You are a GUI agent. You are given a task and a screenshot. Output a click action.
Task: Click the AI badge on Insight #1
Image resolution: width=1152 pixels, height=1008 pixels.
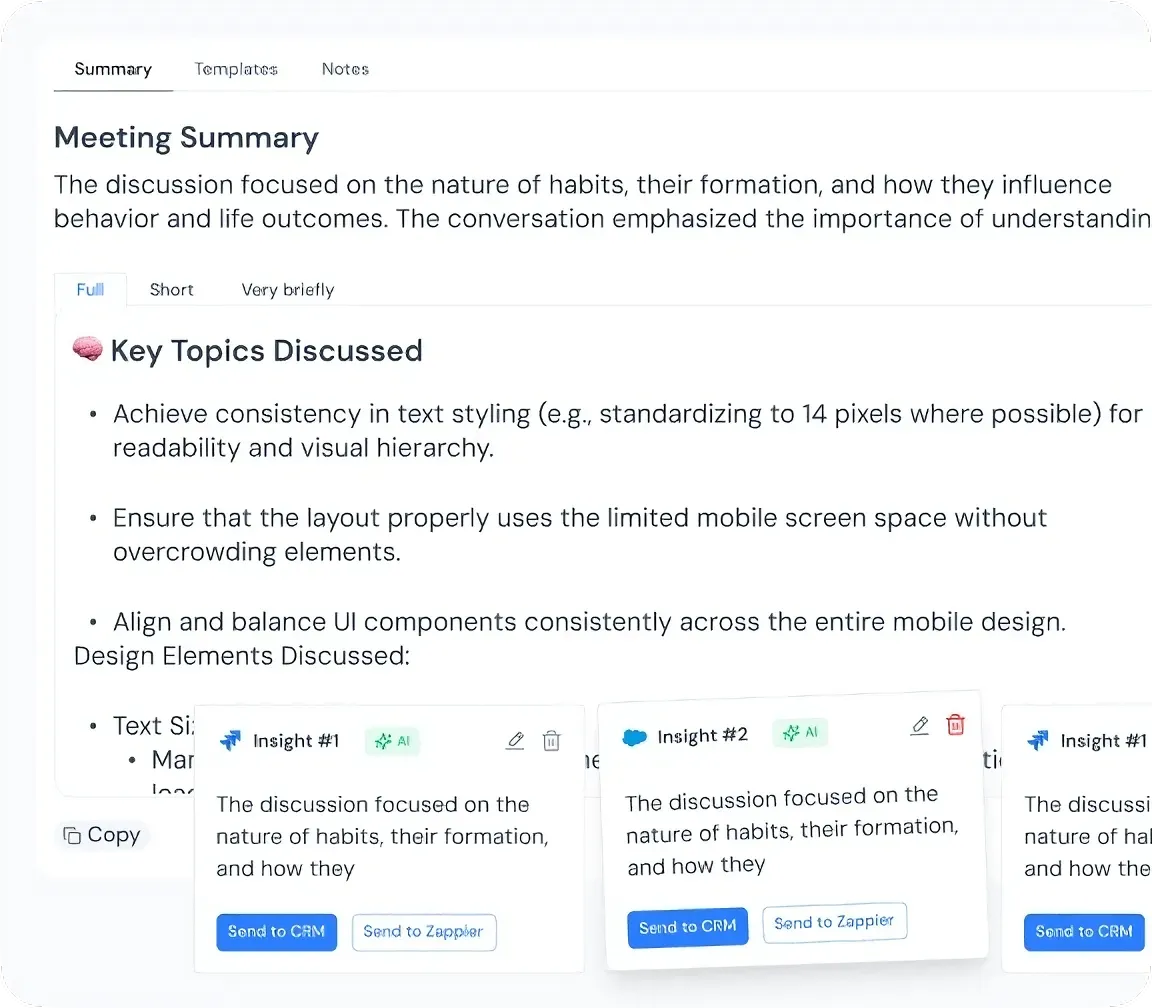tap(392, 741)
